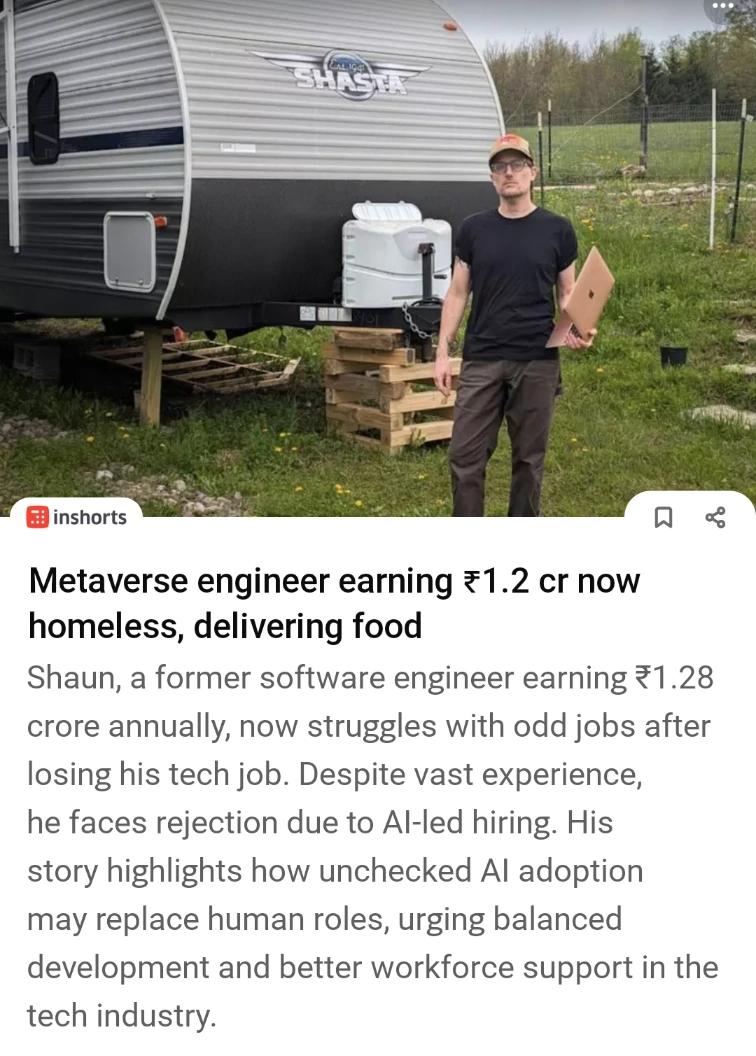The height and width of the screenshot is (1056, 756).
Task: Tap the share icon
Action: (715, 517)
